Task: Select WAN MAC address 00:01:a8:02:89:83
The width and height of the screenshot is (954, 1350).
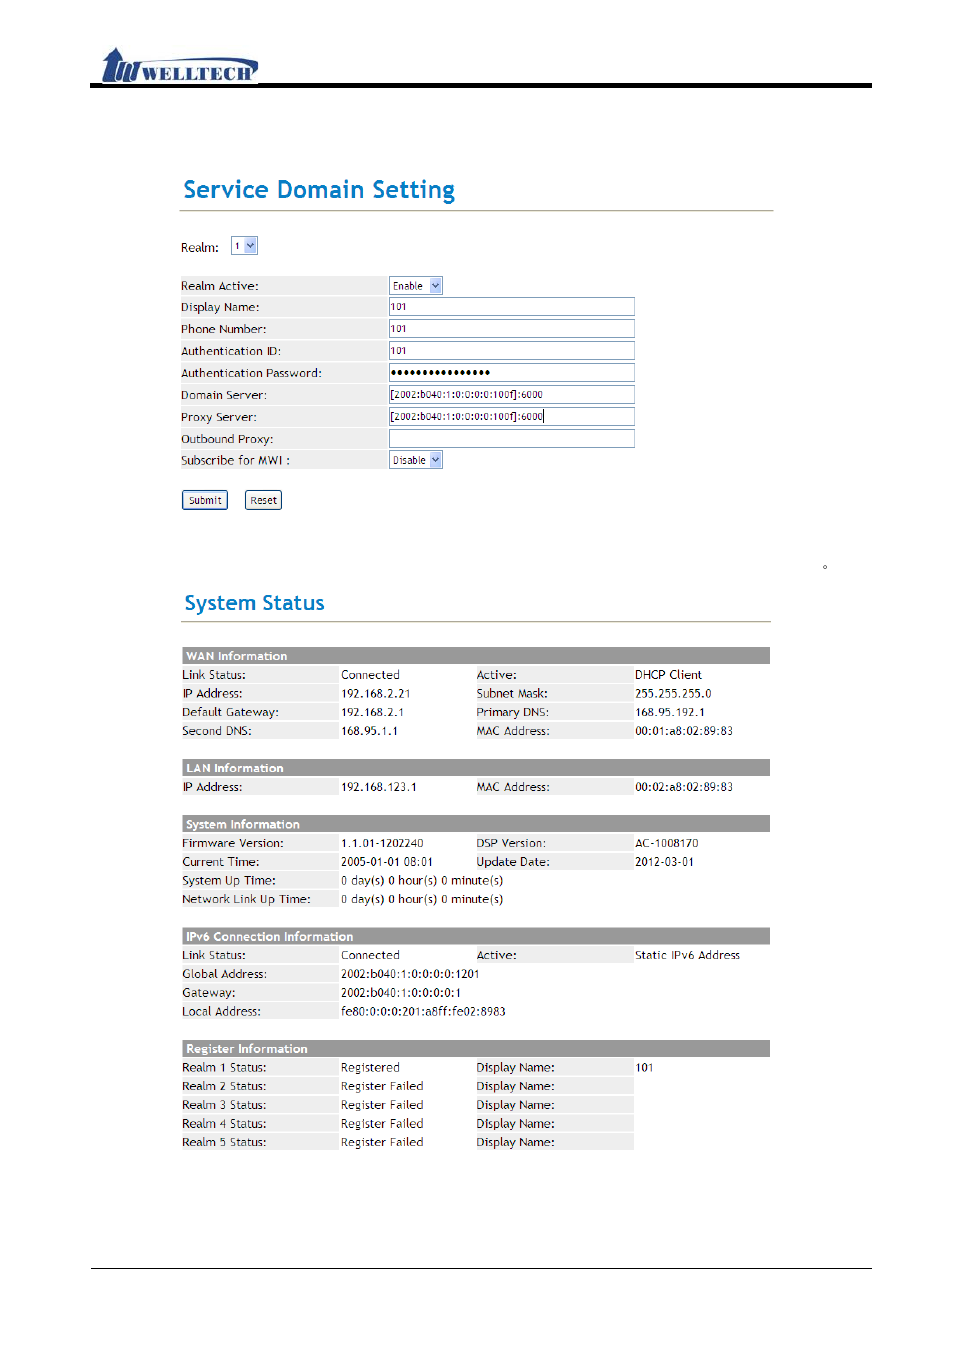Action: point(684,731)
